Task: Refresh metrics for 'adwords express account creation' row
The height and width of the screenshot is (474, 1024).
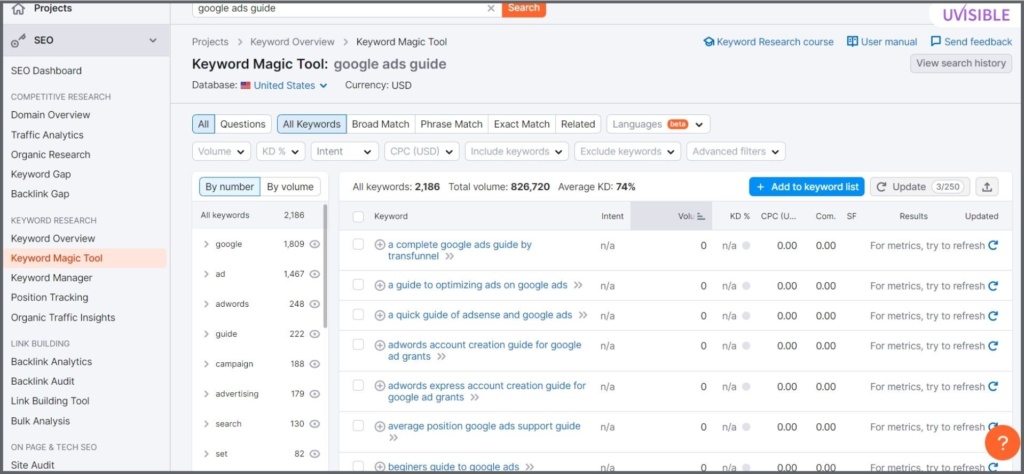Action: coord(993,387)
